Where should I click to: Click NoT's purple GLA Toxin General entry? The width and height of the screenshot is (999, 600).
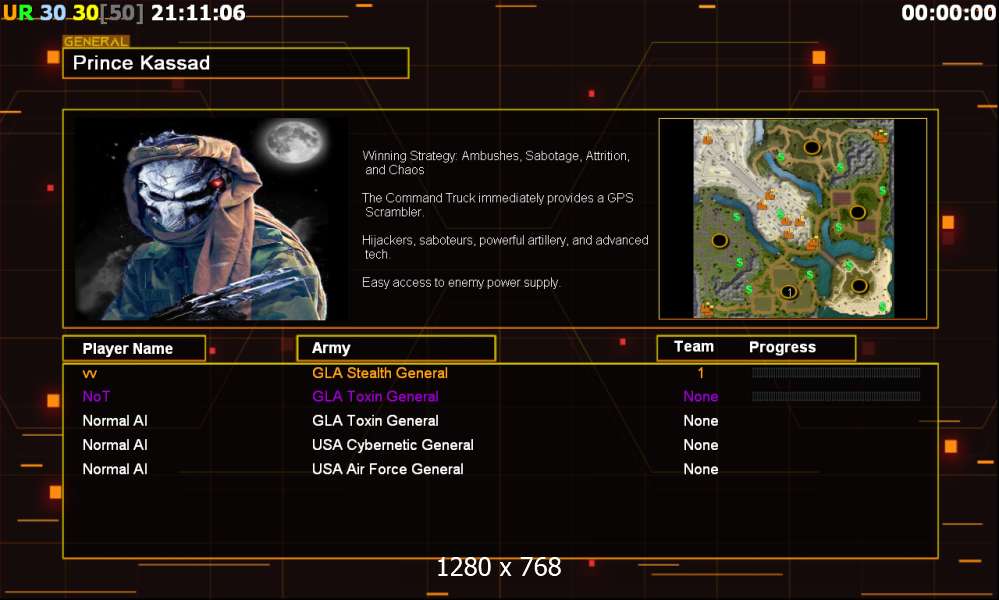(x=375, y=396)
